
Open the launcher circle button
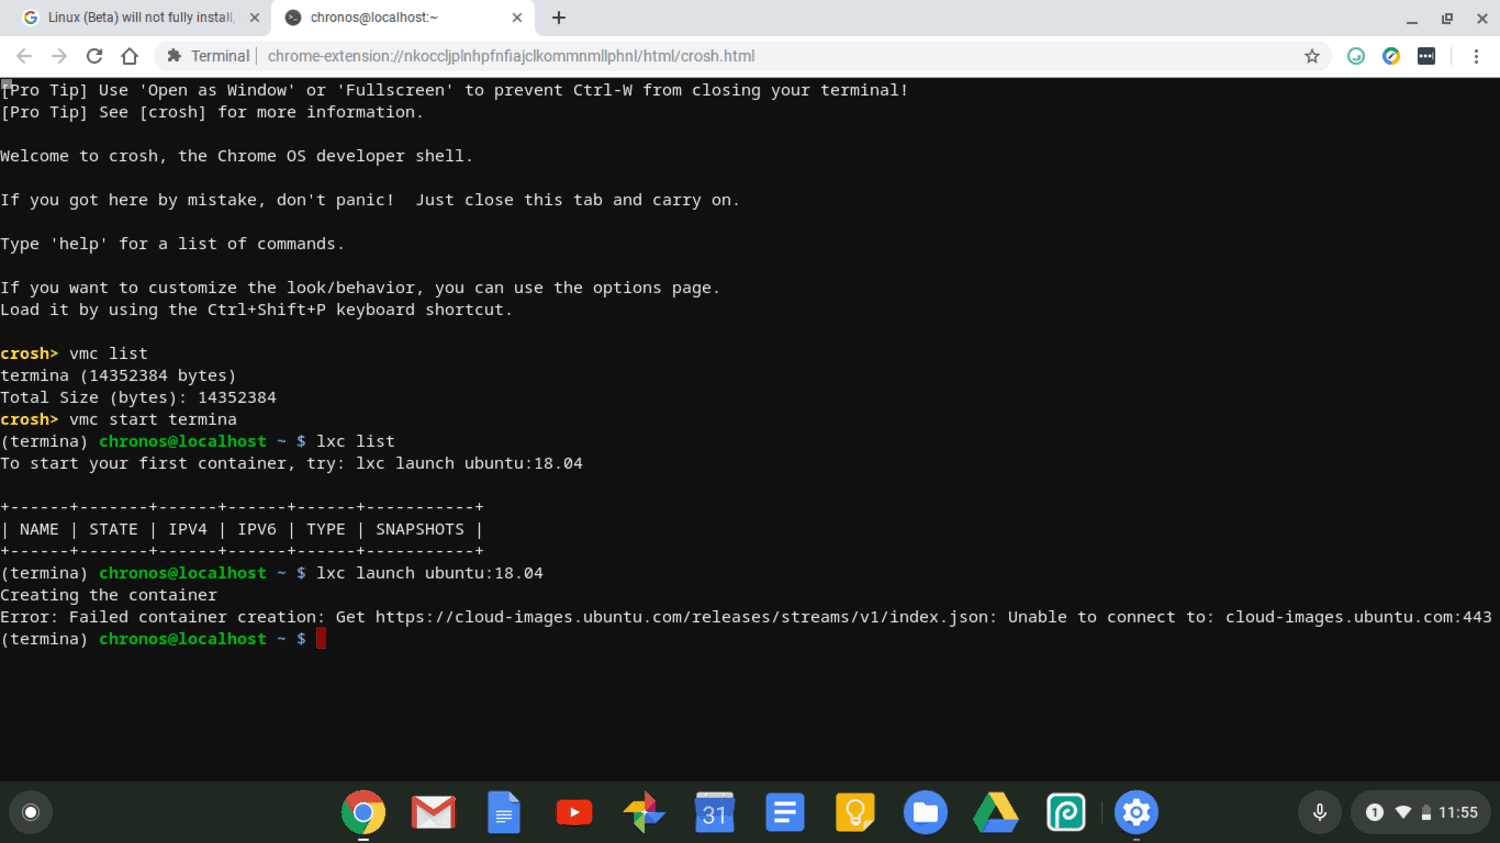31,812
